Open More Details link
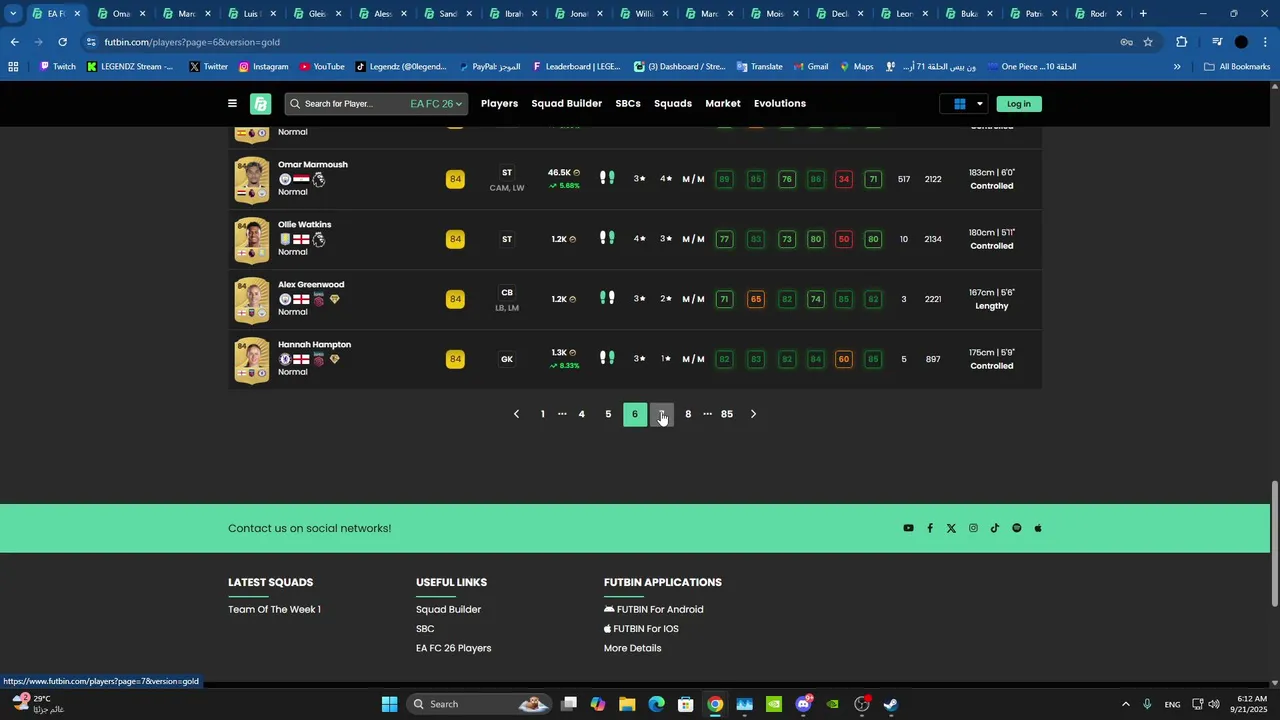Viewport: 1280px width, 720px height. 633,648
